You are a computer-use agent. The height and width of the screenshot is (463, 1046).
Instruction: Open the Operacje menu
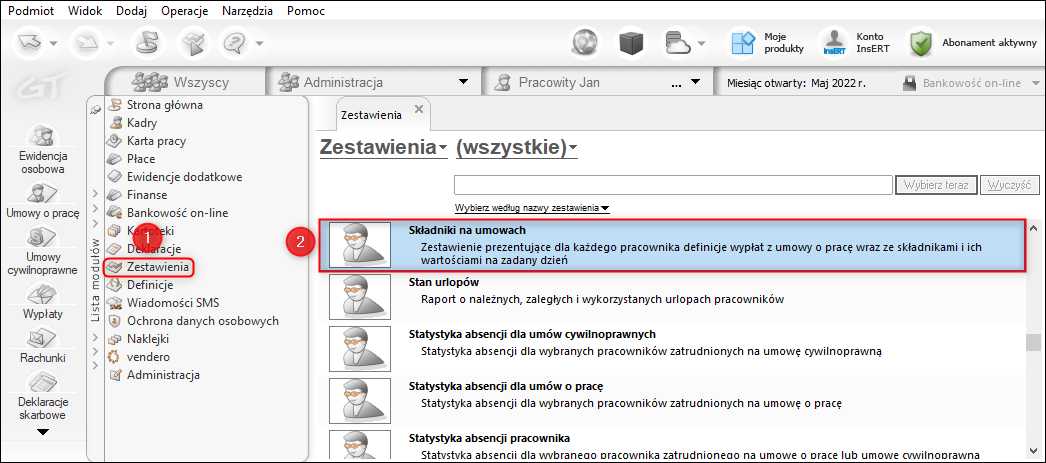tap(185, 11)
